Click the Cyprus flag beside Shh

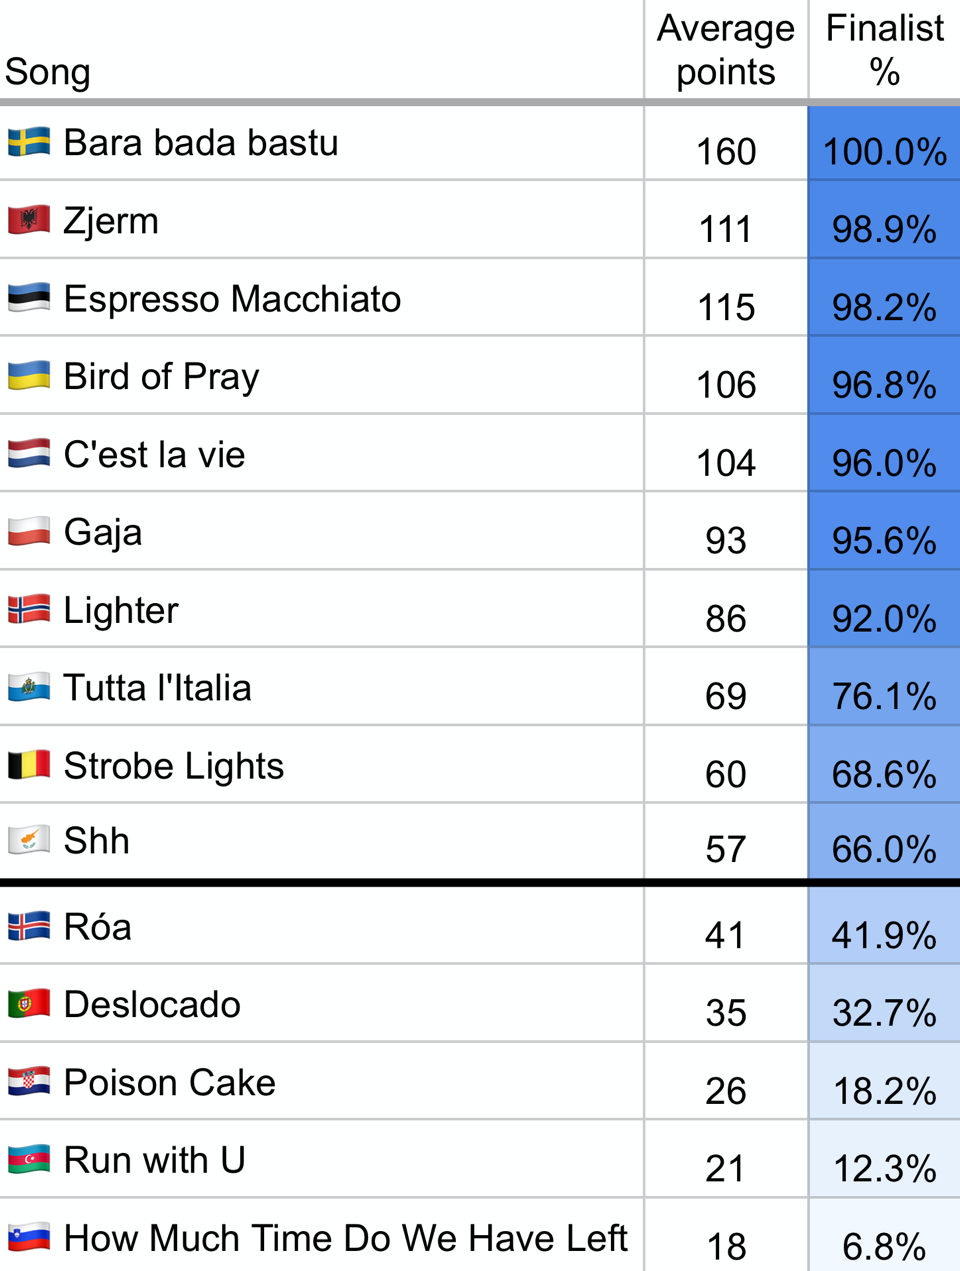point(29,840)
